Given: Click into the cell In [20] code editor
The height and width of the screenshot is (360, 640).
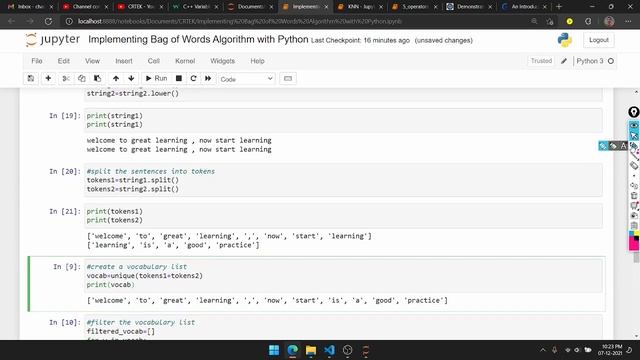Looking at the screenshot, I should 343,180.
